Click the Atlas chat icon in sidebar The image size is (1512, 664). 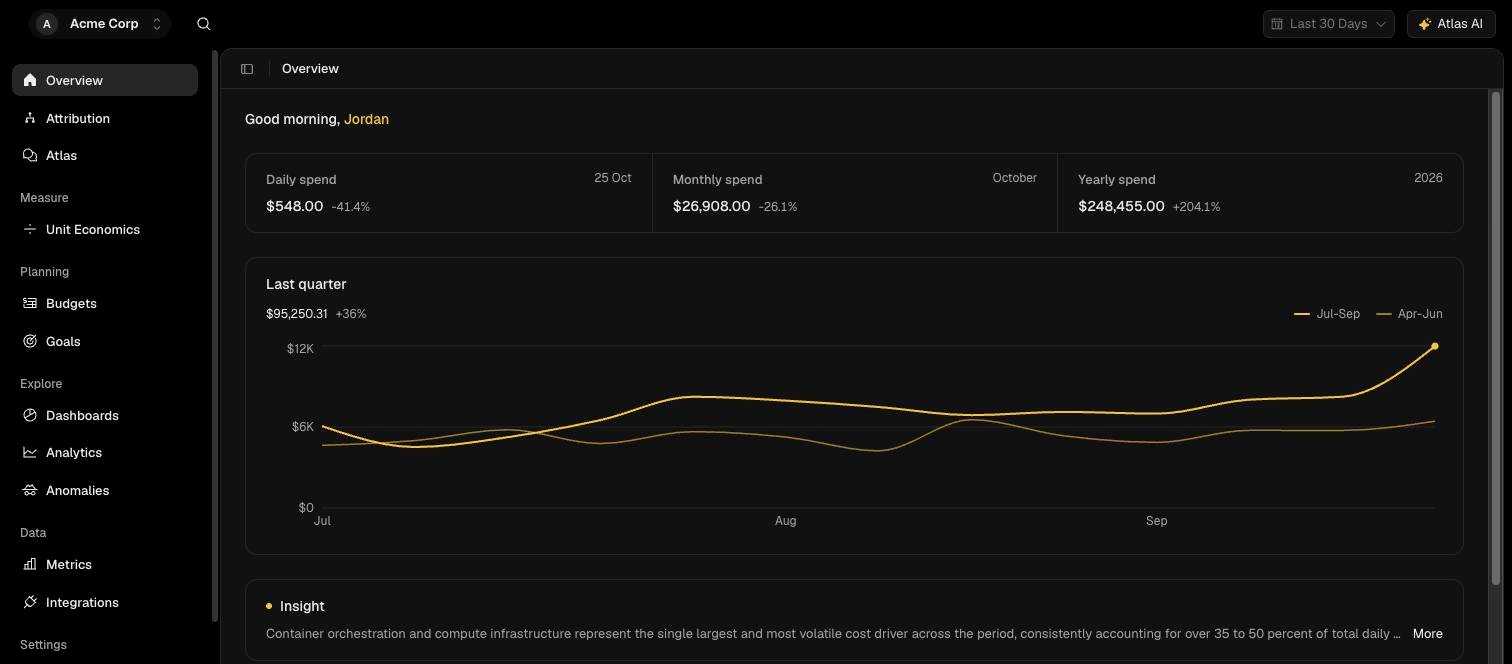tap(30, 155)
